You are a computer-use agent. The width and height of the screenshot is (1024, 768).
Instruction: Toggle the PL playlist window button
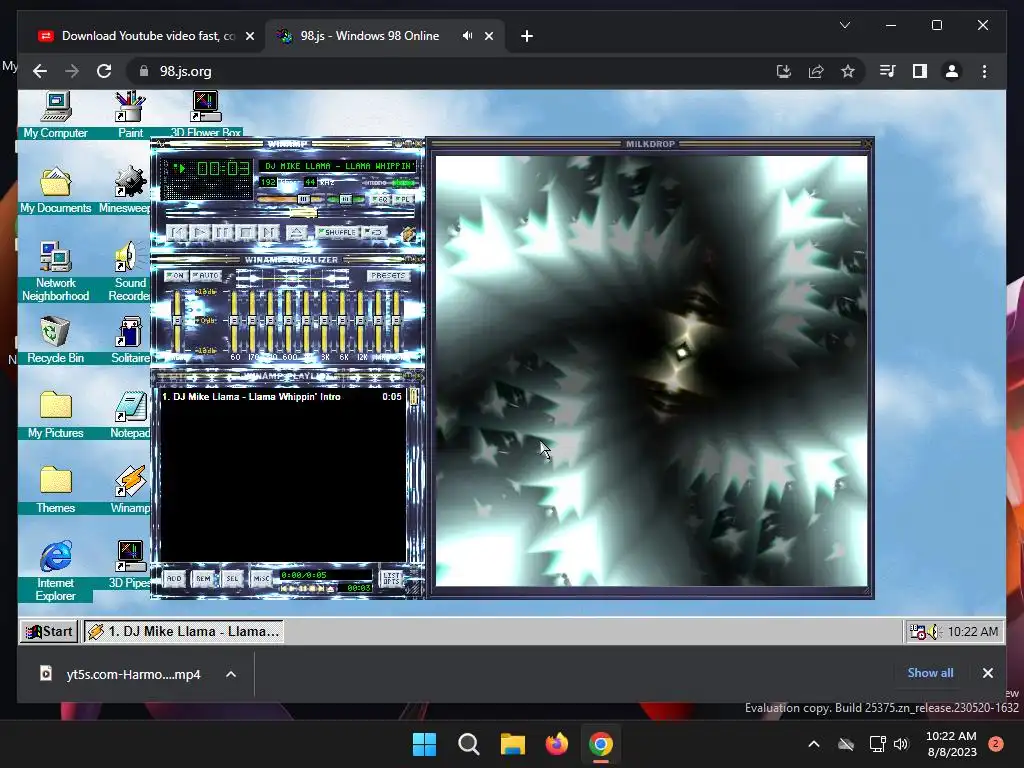coord(403,199)
